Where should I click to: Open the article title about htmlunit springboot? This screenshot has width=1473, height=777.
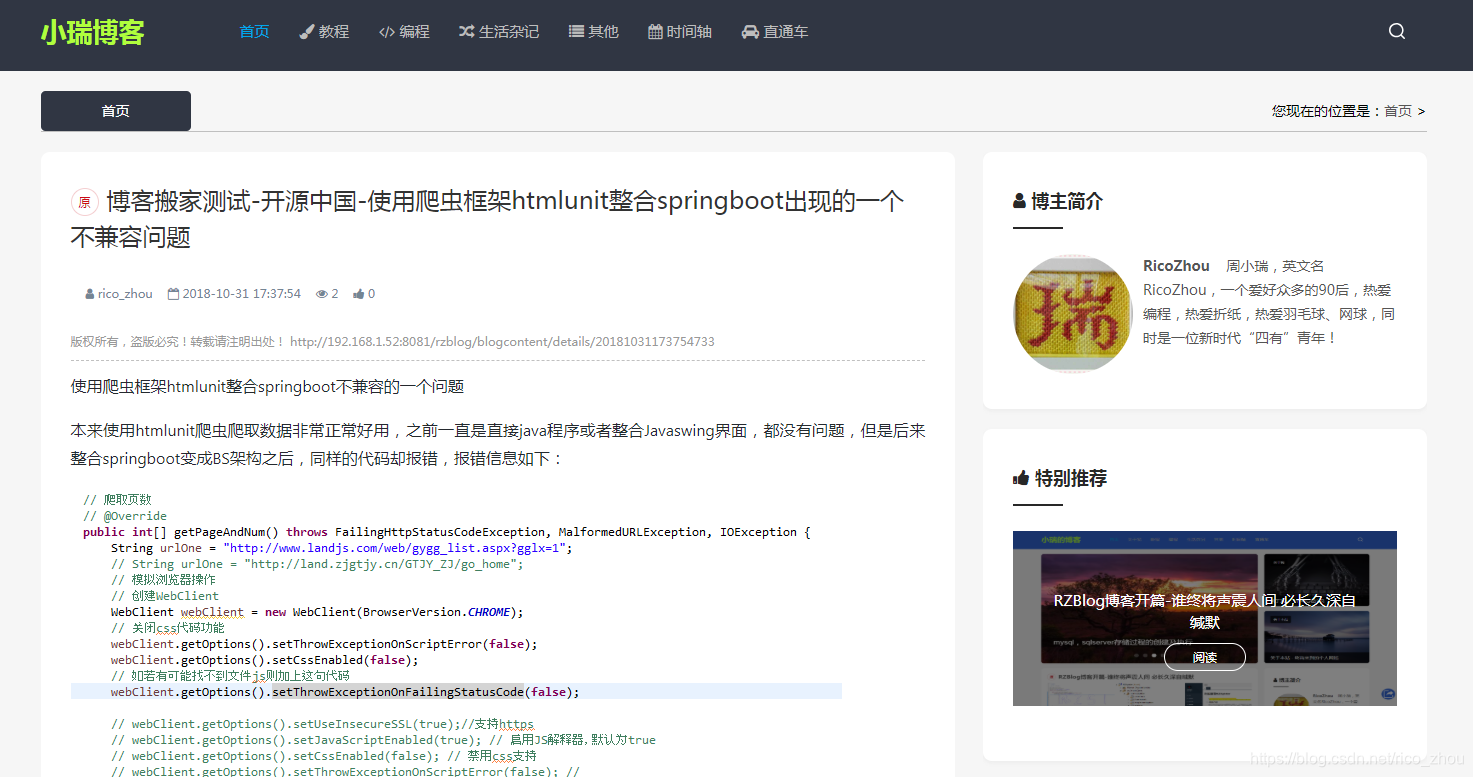[x=487, y=219]
